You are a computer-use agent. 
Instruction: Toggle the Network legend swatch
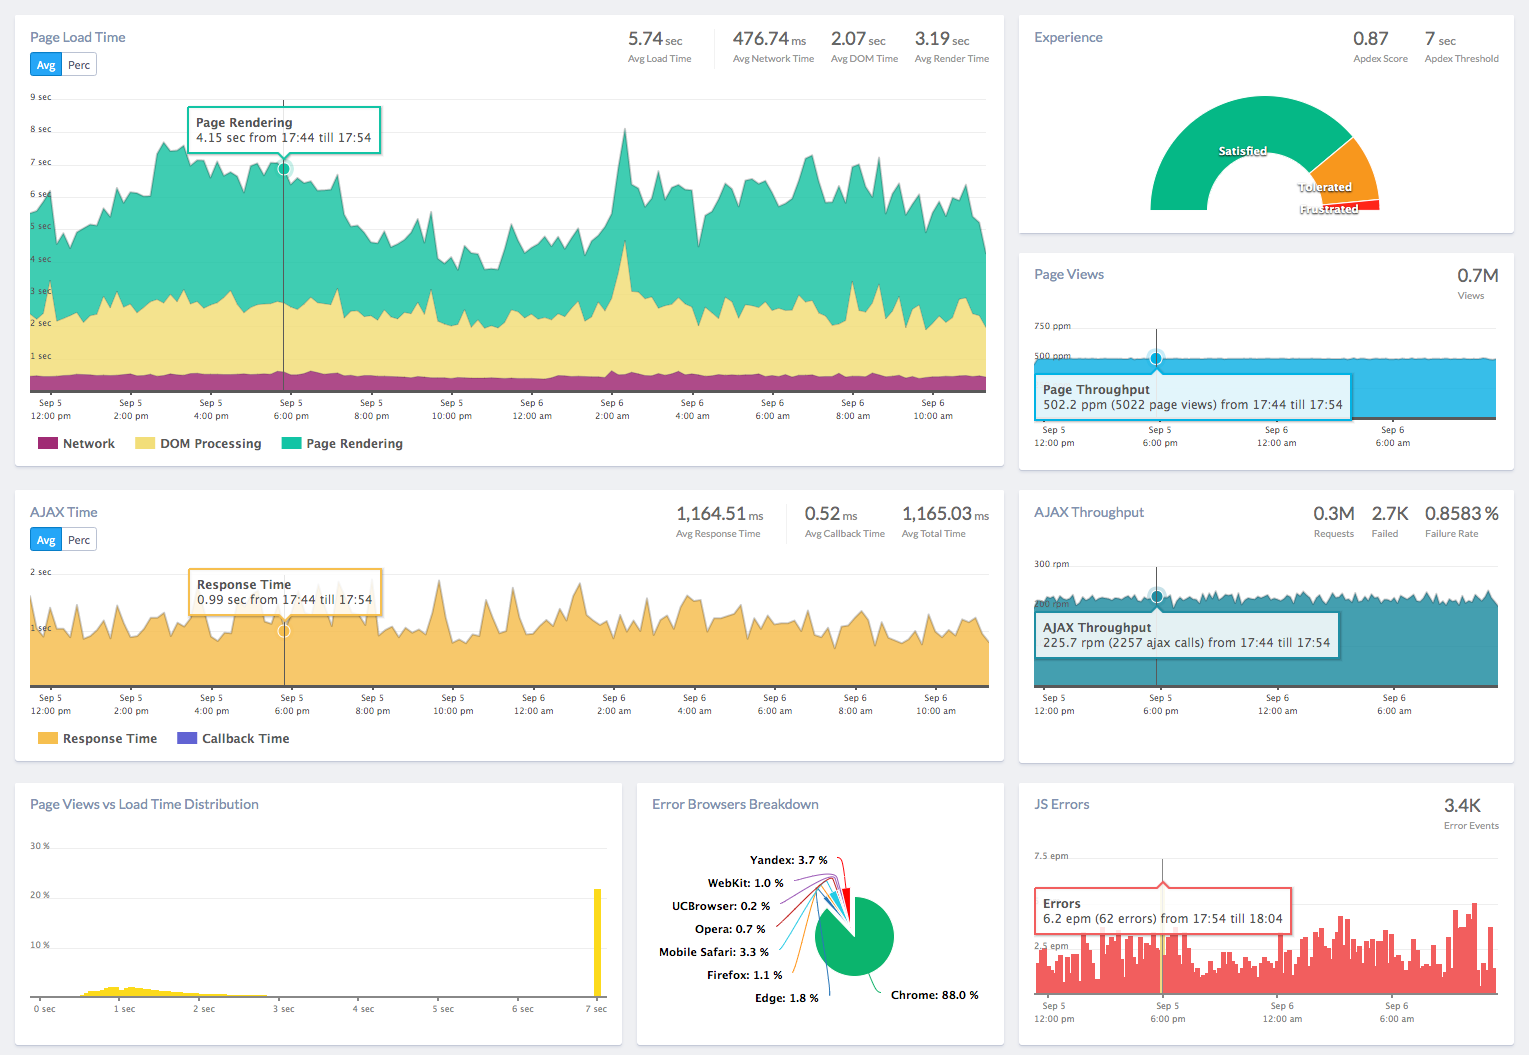coord(48,443)
